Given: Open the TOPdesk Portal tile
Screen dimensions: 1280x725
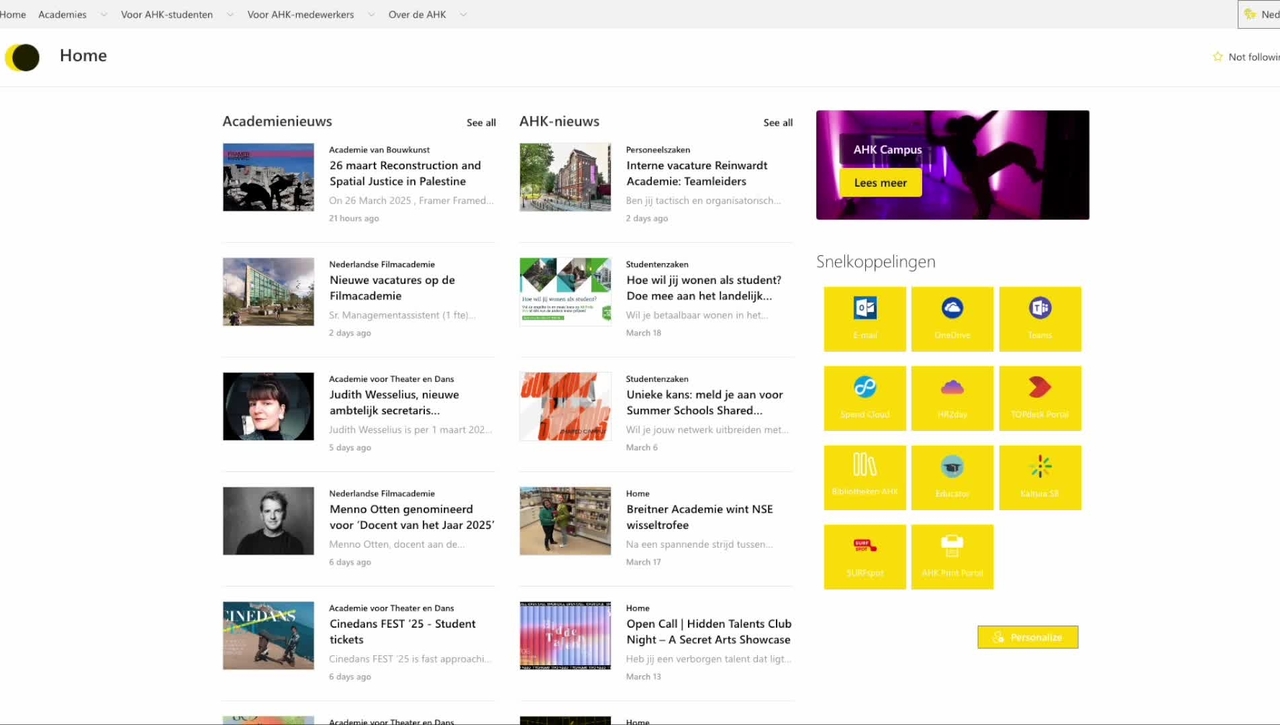Looking at the screenshot, I should click(1040, 398).
